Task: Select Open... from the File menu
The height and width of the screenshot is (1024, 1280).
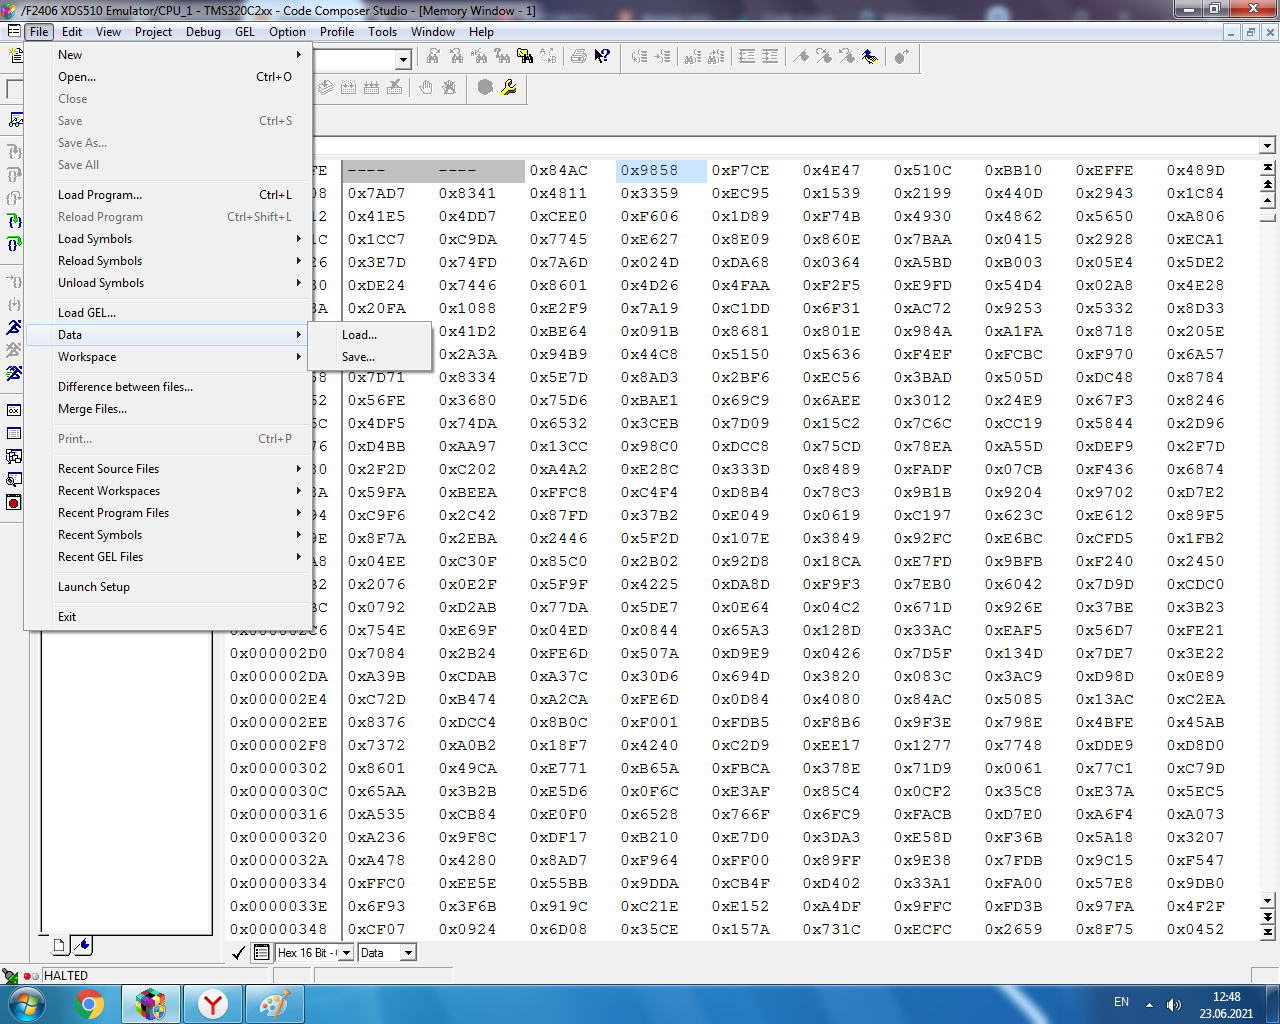Action: pos(168,77)
